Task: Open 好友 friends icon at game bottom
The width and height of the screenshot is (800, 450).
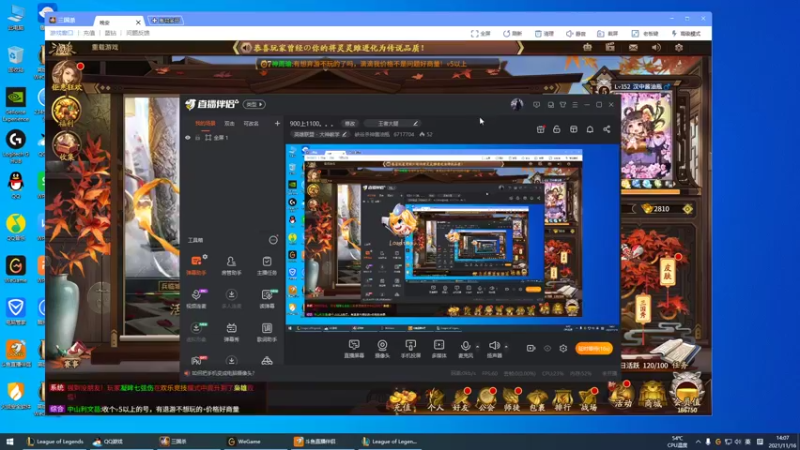Action: (x=461, y=400)
